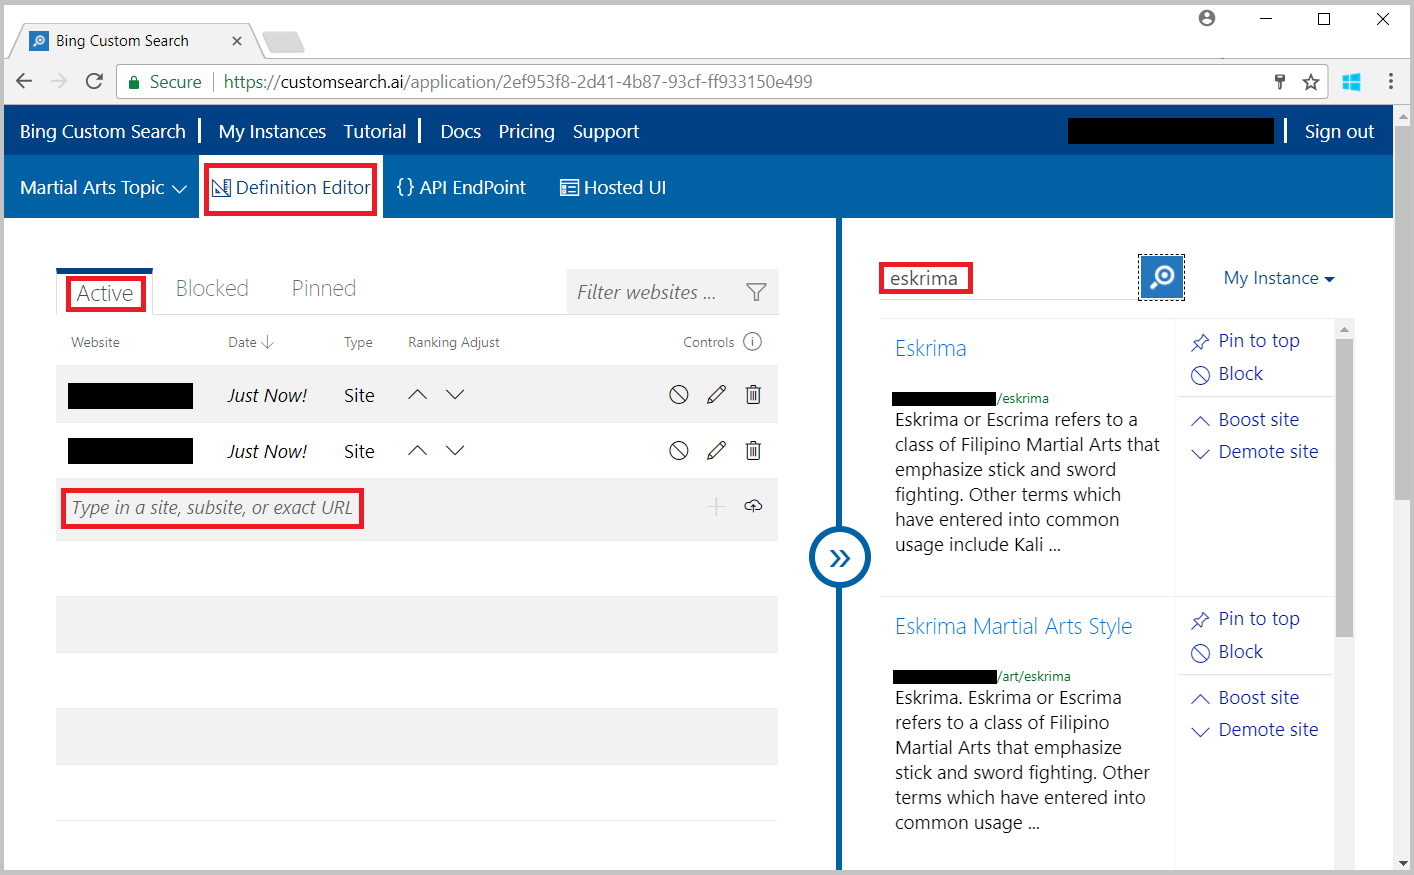Click the Website column header
1414x875 pixels.
95,342
